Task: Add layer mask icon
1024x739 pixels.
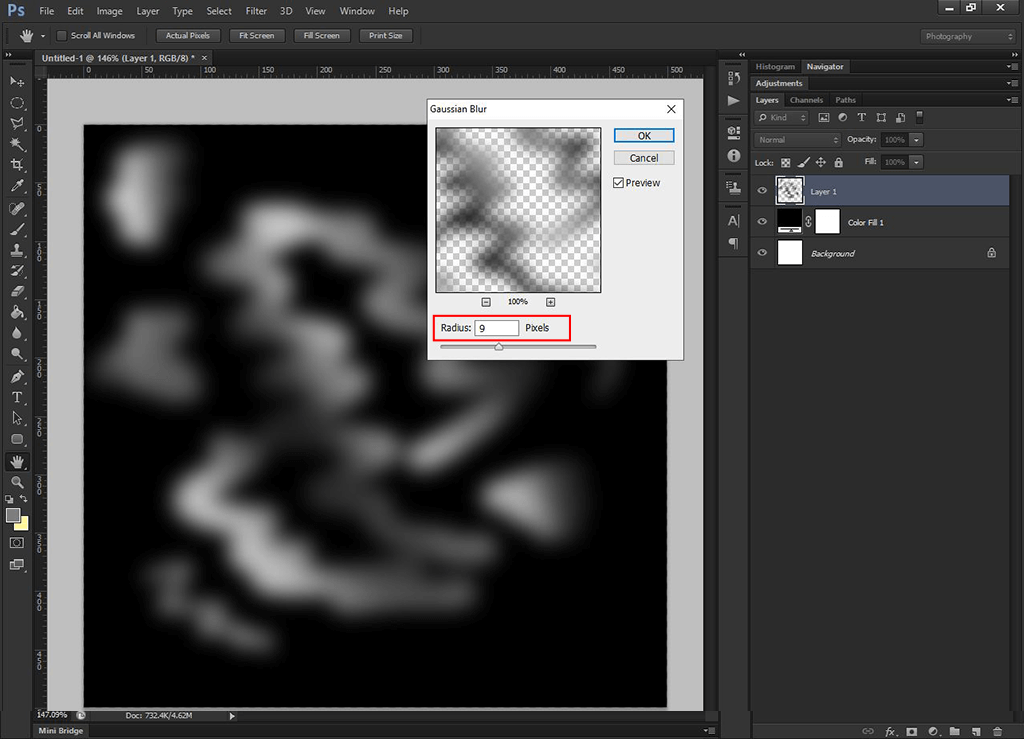Action: 912,732
